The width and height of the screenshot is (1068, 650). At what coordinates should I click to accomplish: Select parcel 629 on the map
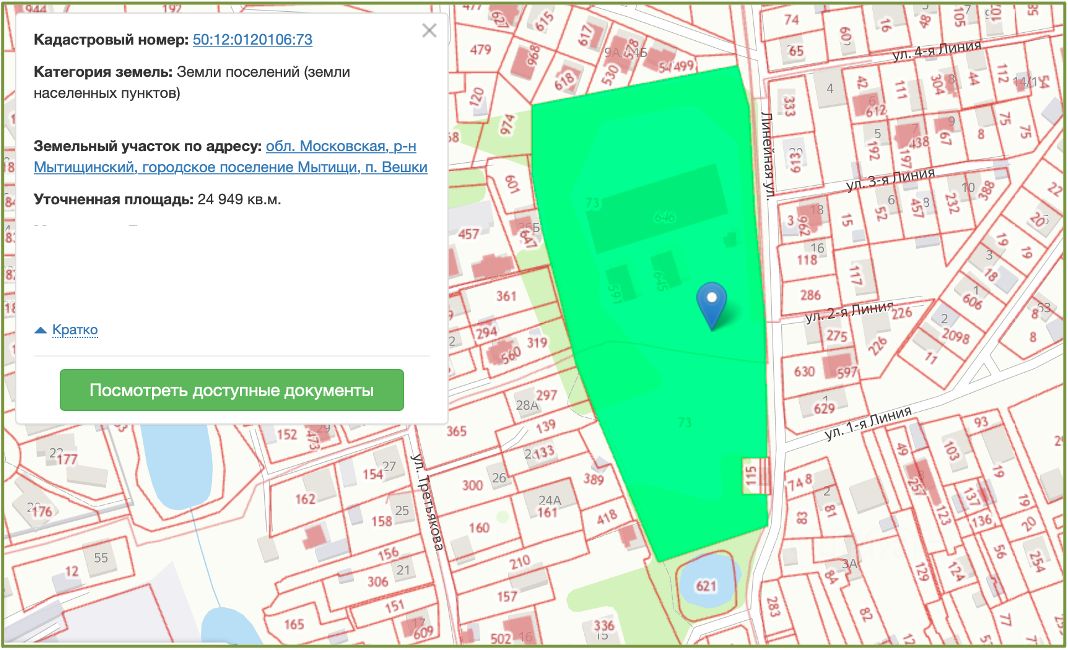[x=824, y=408]
